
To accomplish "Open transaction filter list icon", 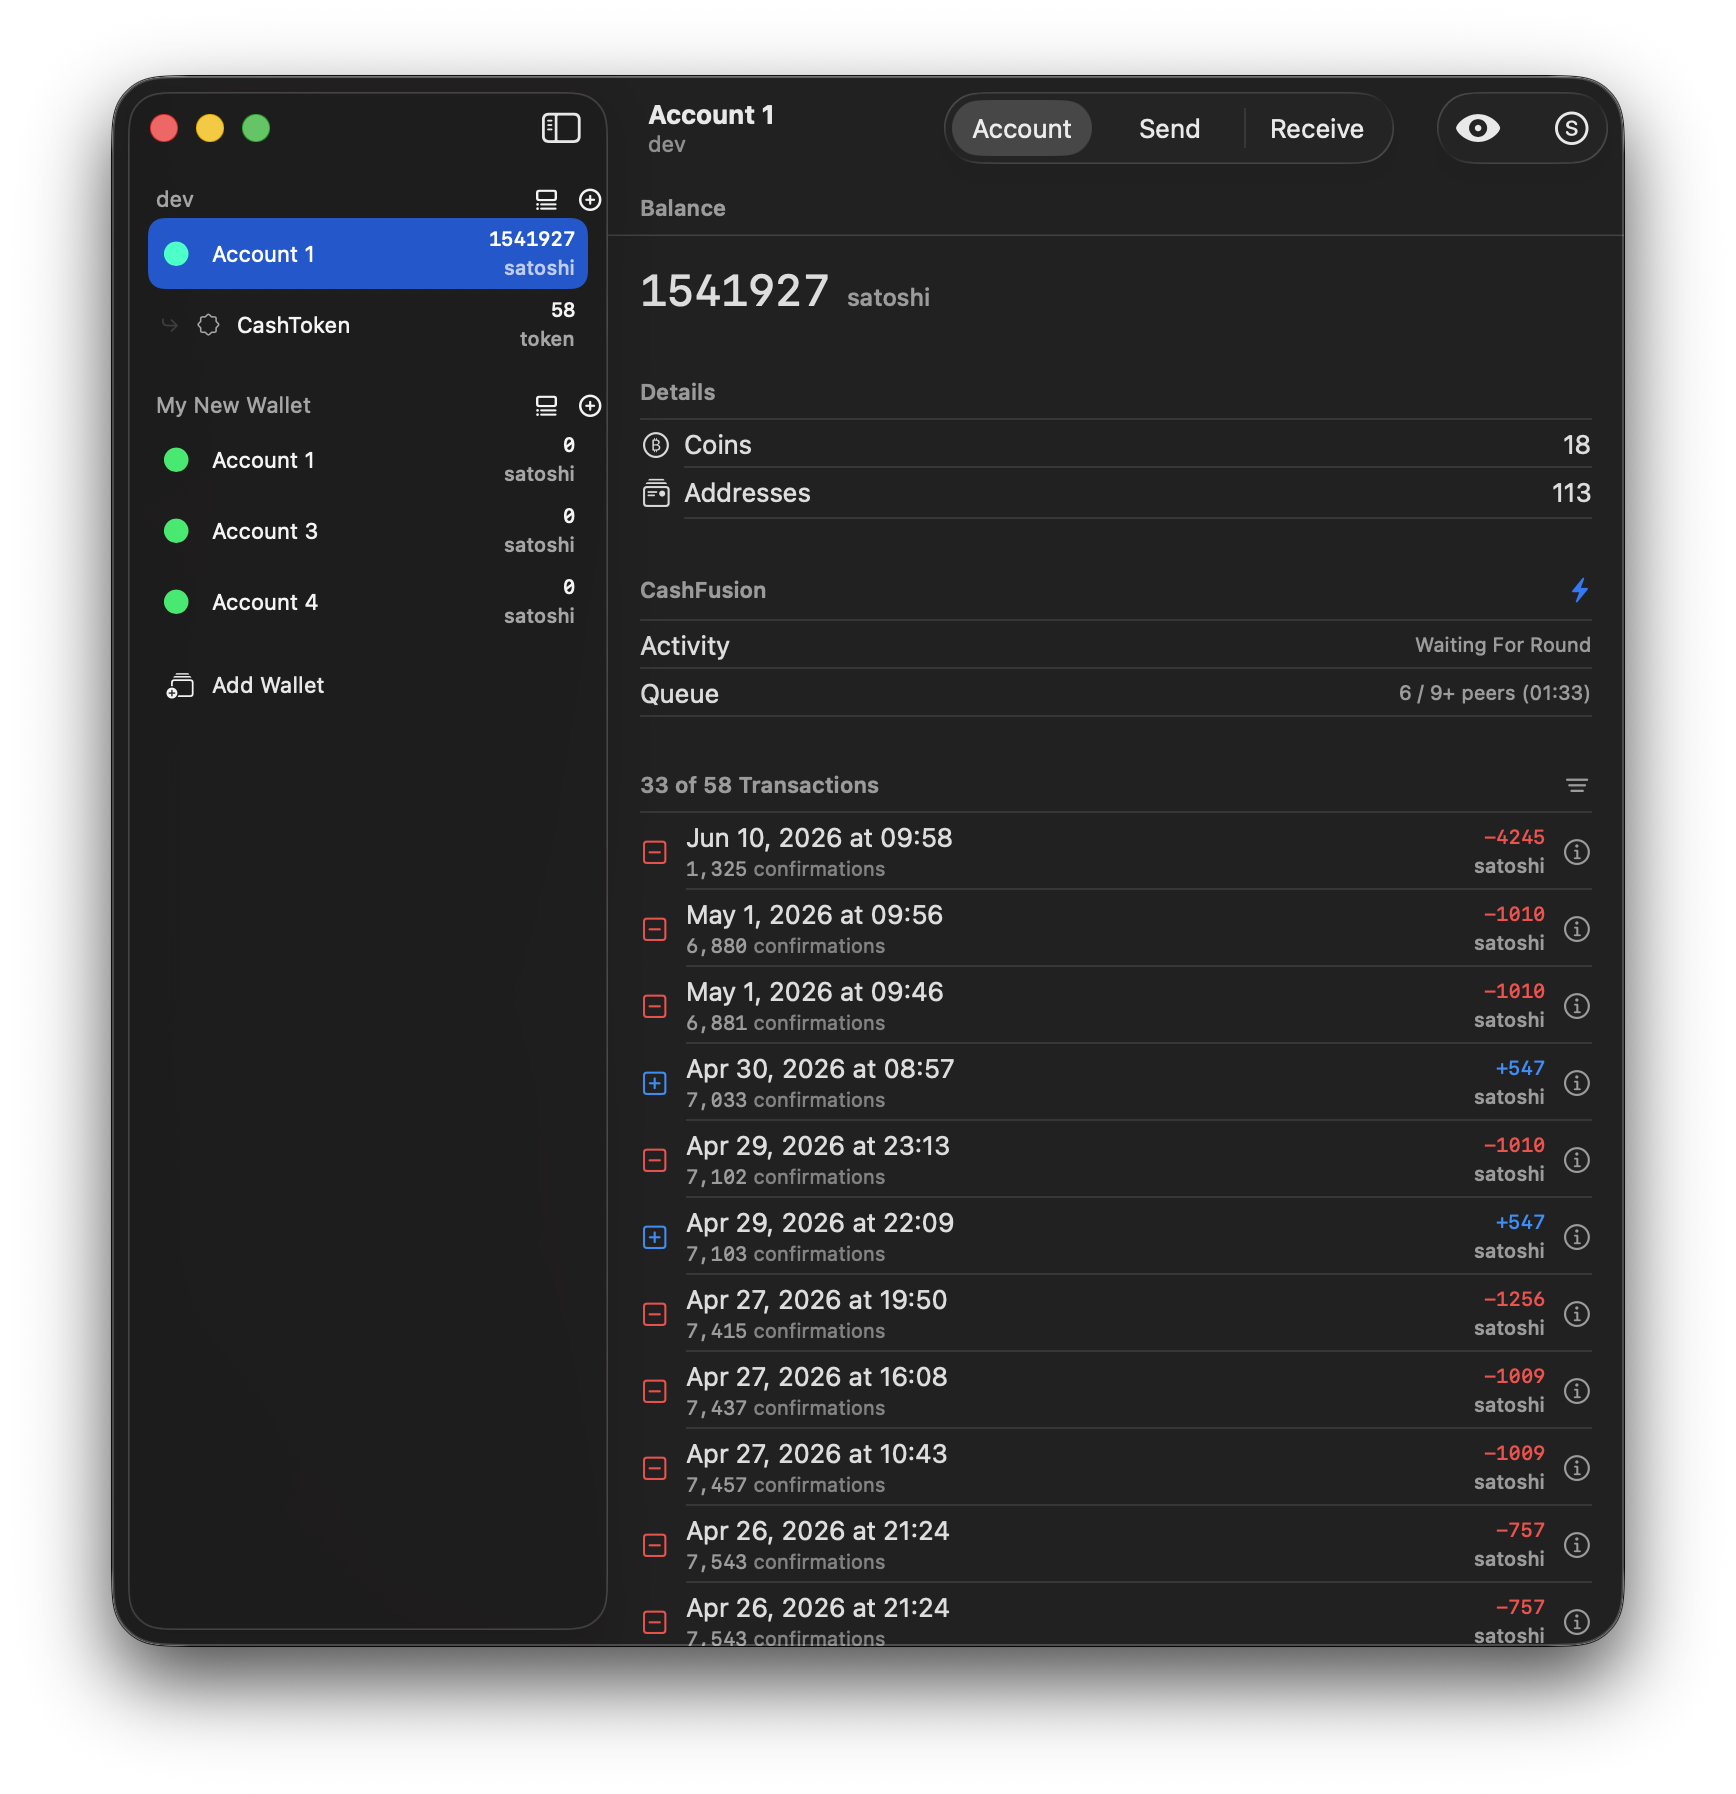I will [1577, 786].
